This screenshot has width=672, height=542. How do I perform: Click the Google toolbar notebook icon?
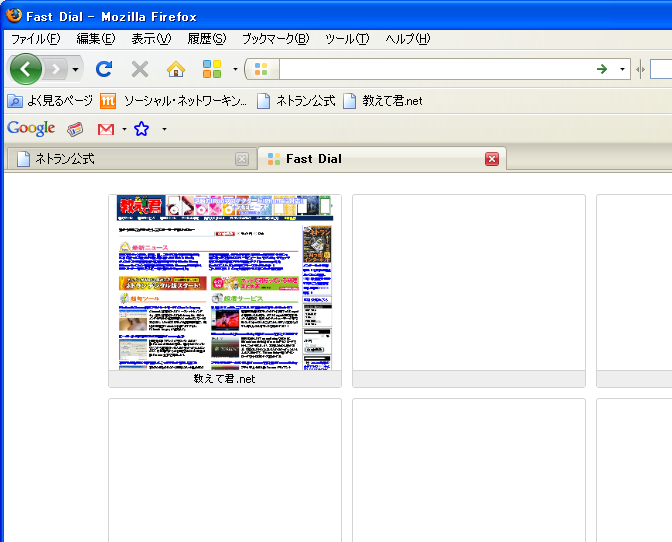(x=75, y=129)
